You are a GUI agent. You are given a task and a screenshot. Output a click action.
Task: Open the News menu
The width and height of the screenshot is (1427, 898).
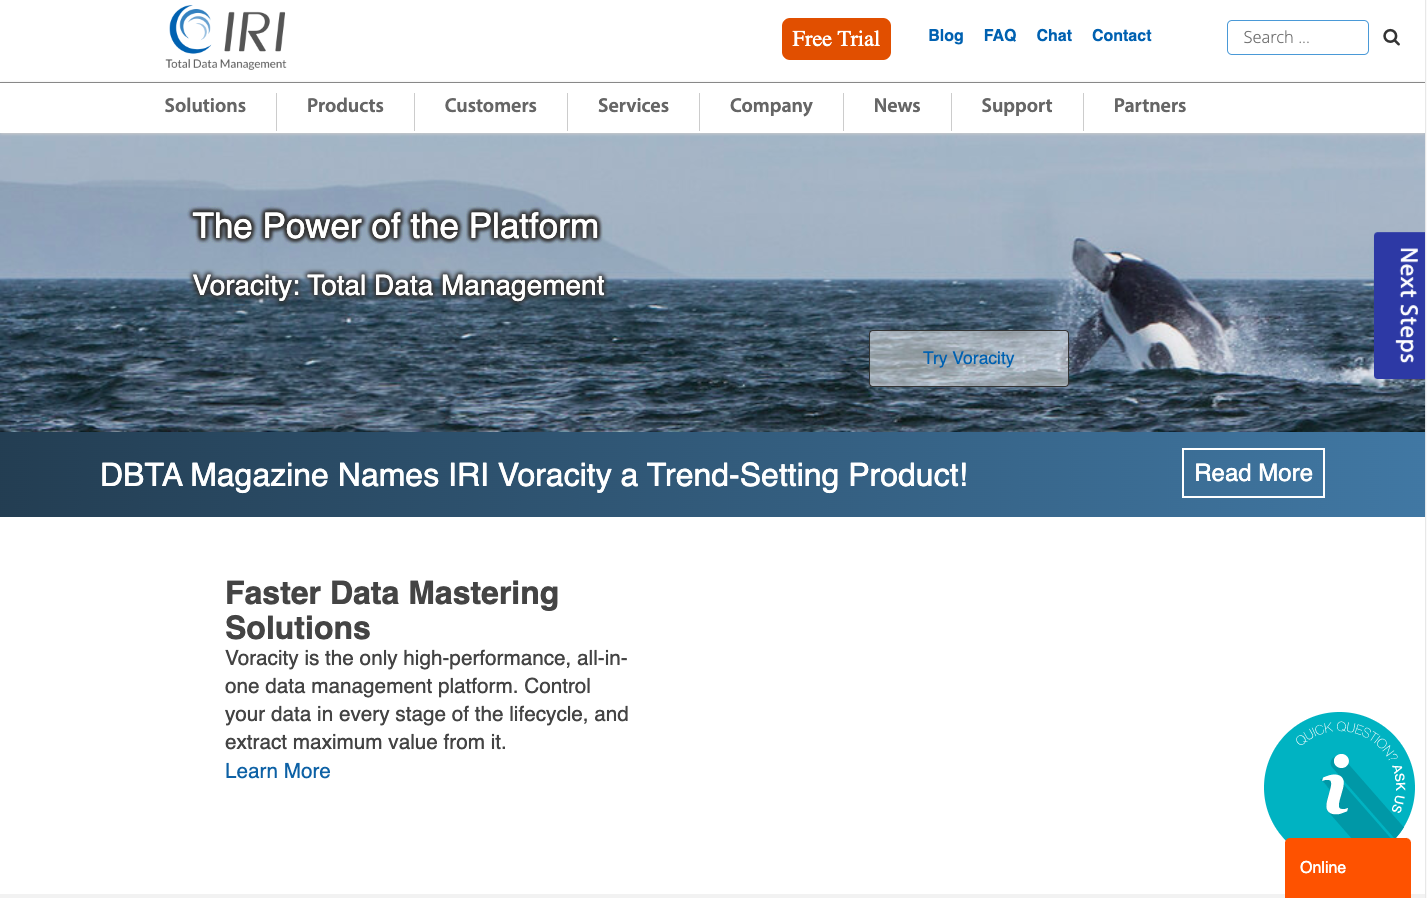[x=897, y=106]
